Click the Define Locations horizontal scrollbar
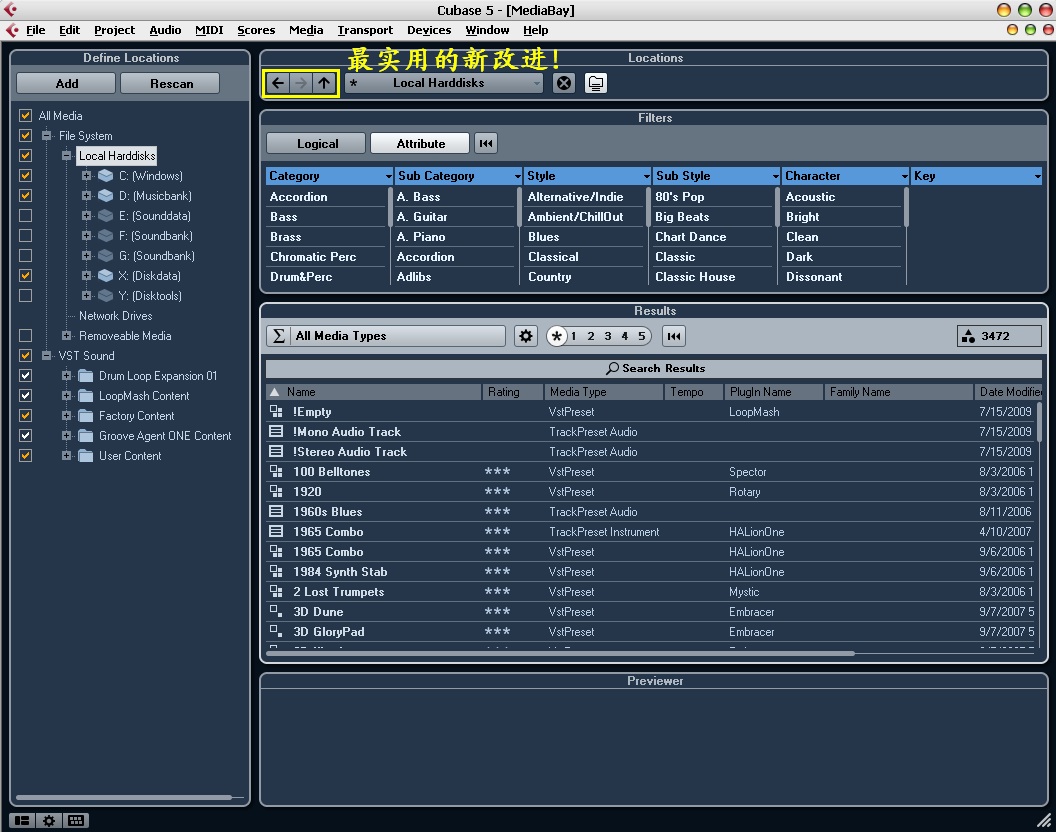1056x832 pixels. [x=124, y=797]
